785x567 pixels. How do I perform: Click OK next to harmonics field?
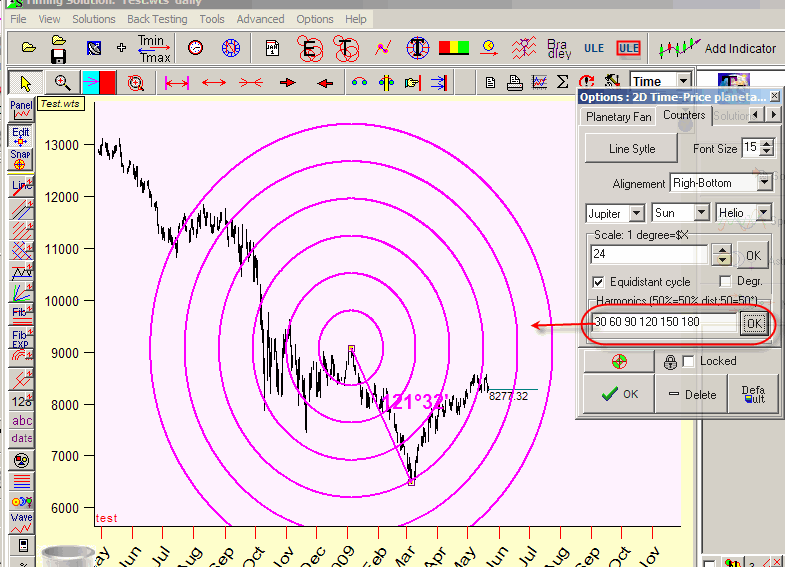pos(754,323)
